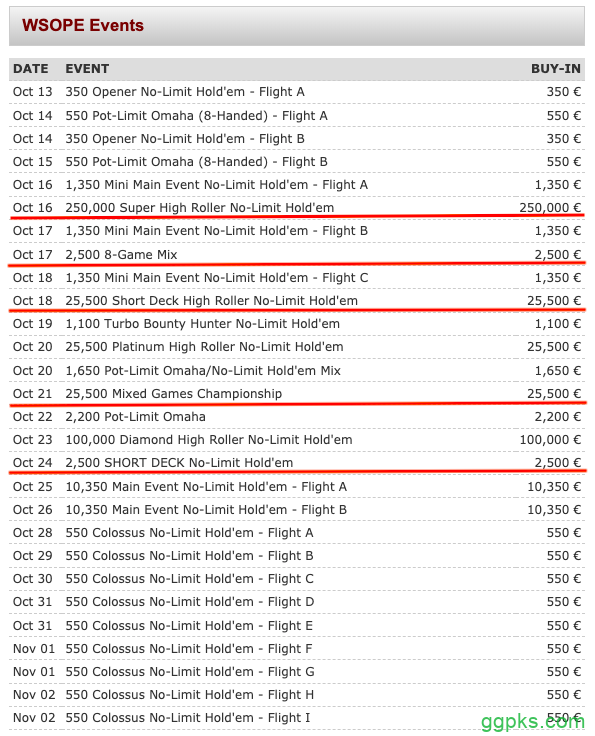Click the 100,000 € buy-in amount
The width and height of the screenshot is (595, 736).
coord(550,439)
